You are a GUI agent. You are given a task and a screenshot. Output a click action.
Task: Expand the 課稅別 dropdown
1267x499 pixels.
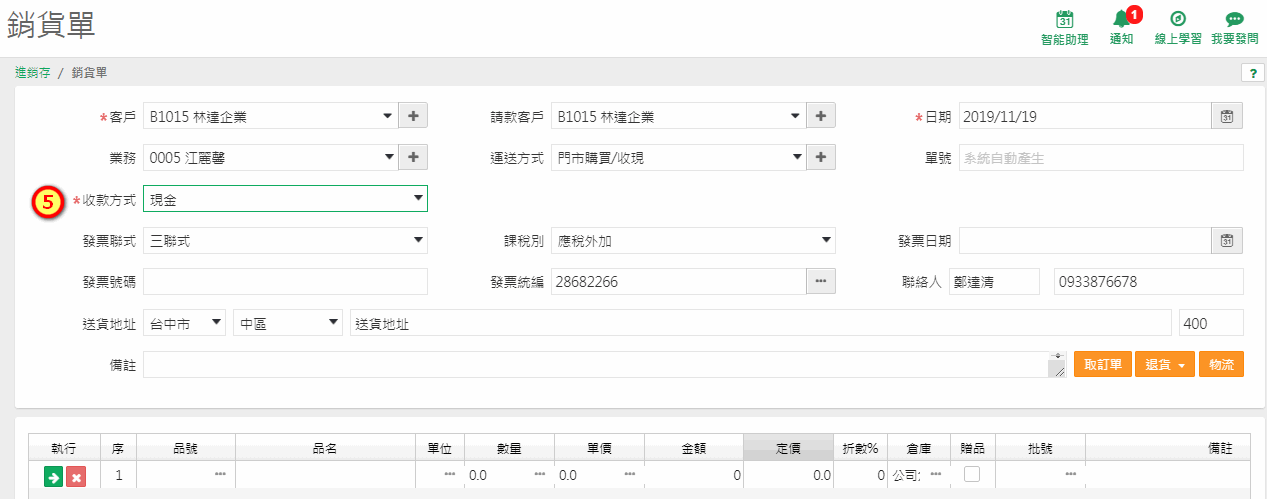tap(693, 241)
